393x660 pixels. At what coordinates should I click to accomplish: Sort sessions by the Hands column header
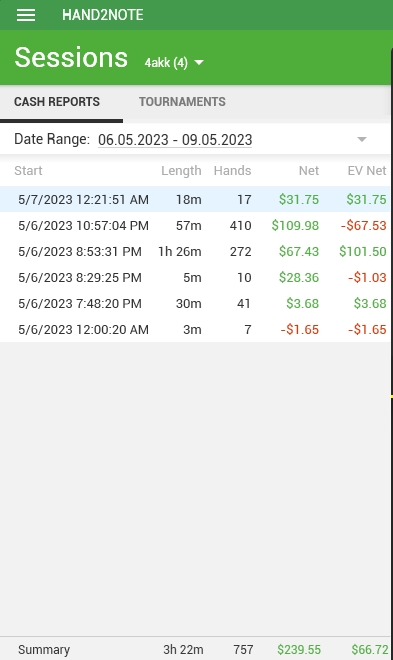tap(232, 170)
